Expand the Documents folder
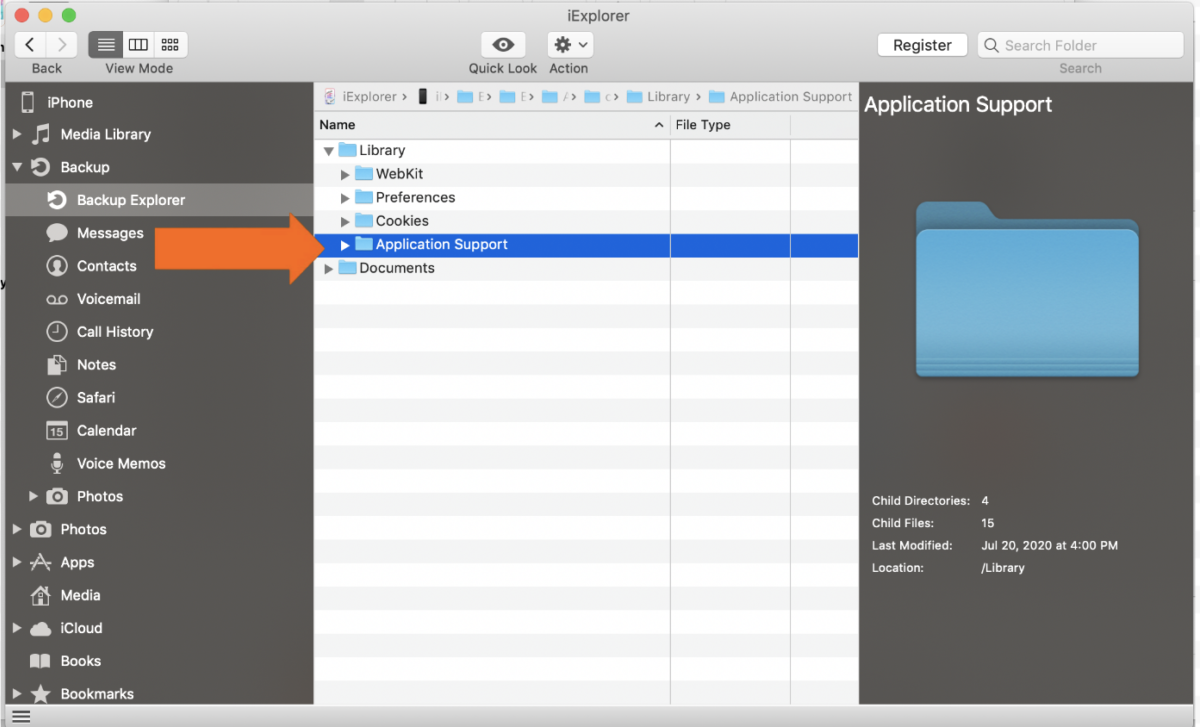Viewport: 1200px width, 727px height. pos(328,268)
